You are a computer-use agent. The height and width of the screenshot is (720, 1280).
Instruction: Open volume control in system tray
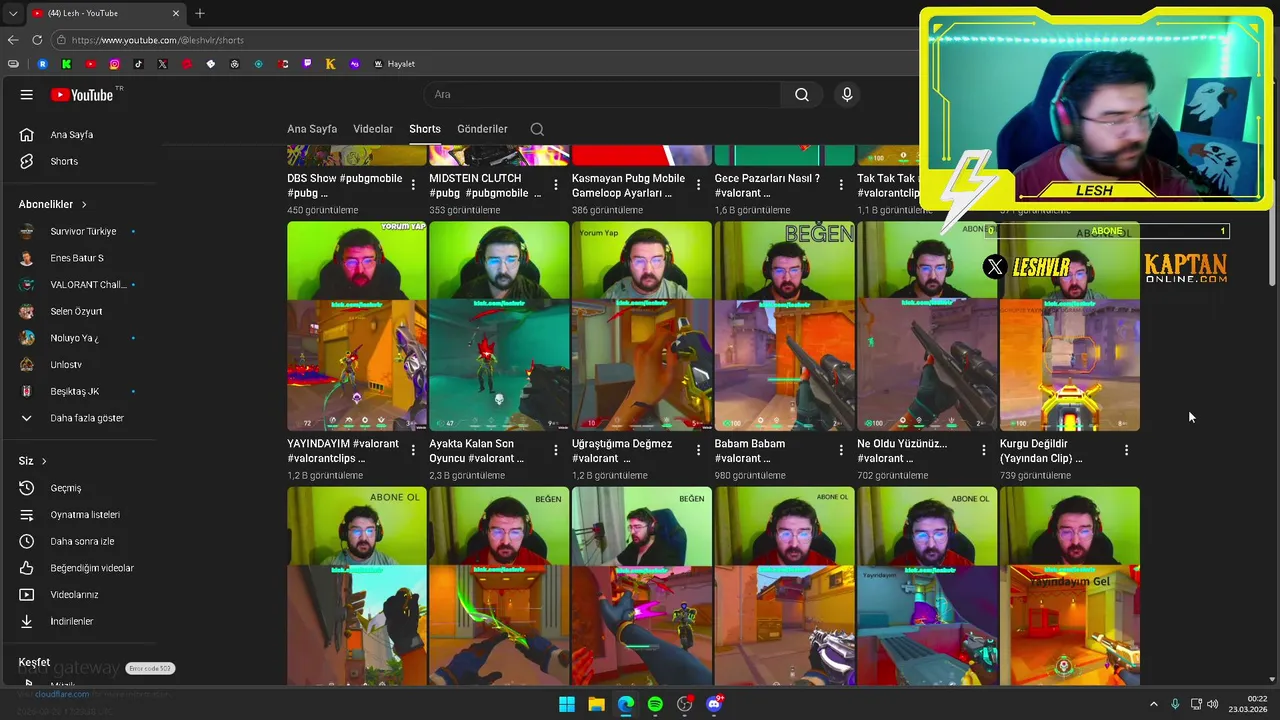click(x=1212, y=704)
